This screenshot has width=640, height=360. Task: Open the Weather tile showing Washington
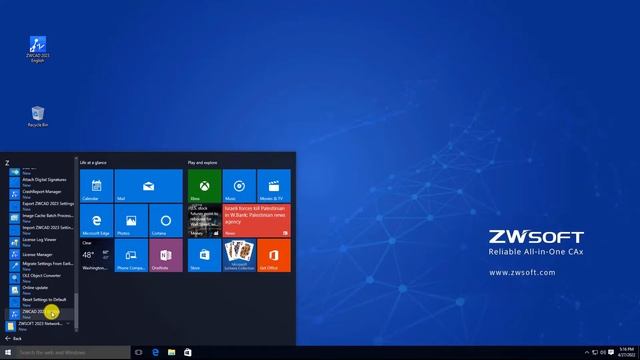96,255
